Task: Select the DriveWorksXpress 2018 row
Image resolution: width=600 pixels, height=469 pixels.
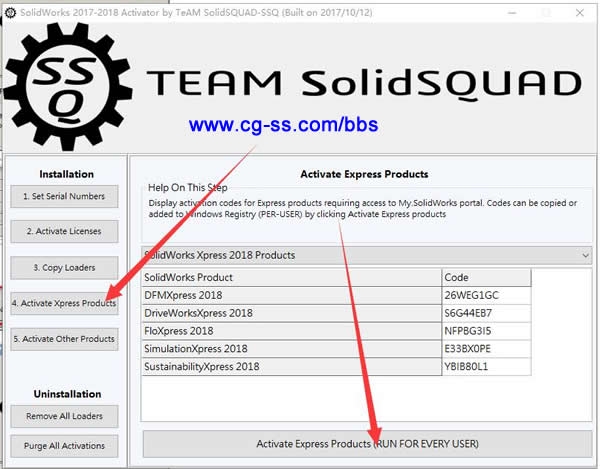Action: coord(291,313)
